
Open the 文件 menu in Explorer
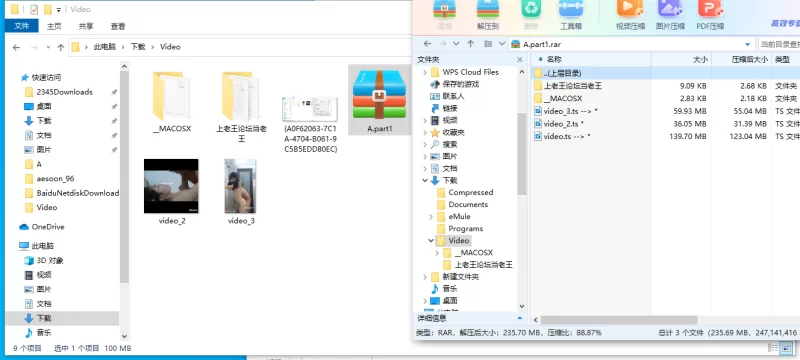21,26
